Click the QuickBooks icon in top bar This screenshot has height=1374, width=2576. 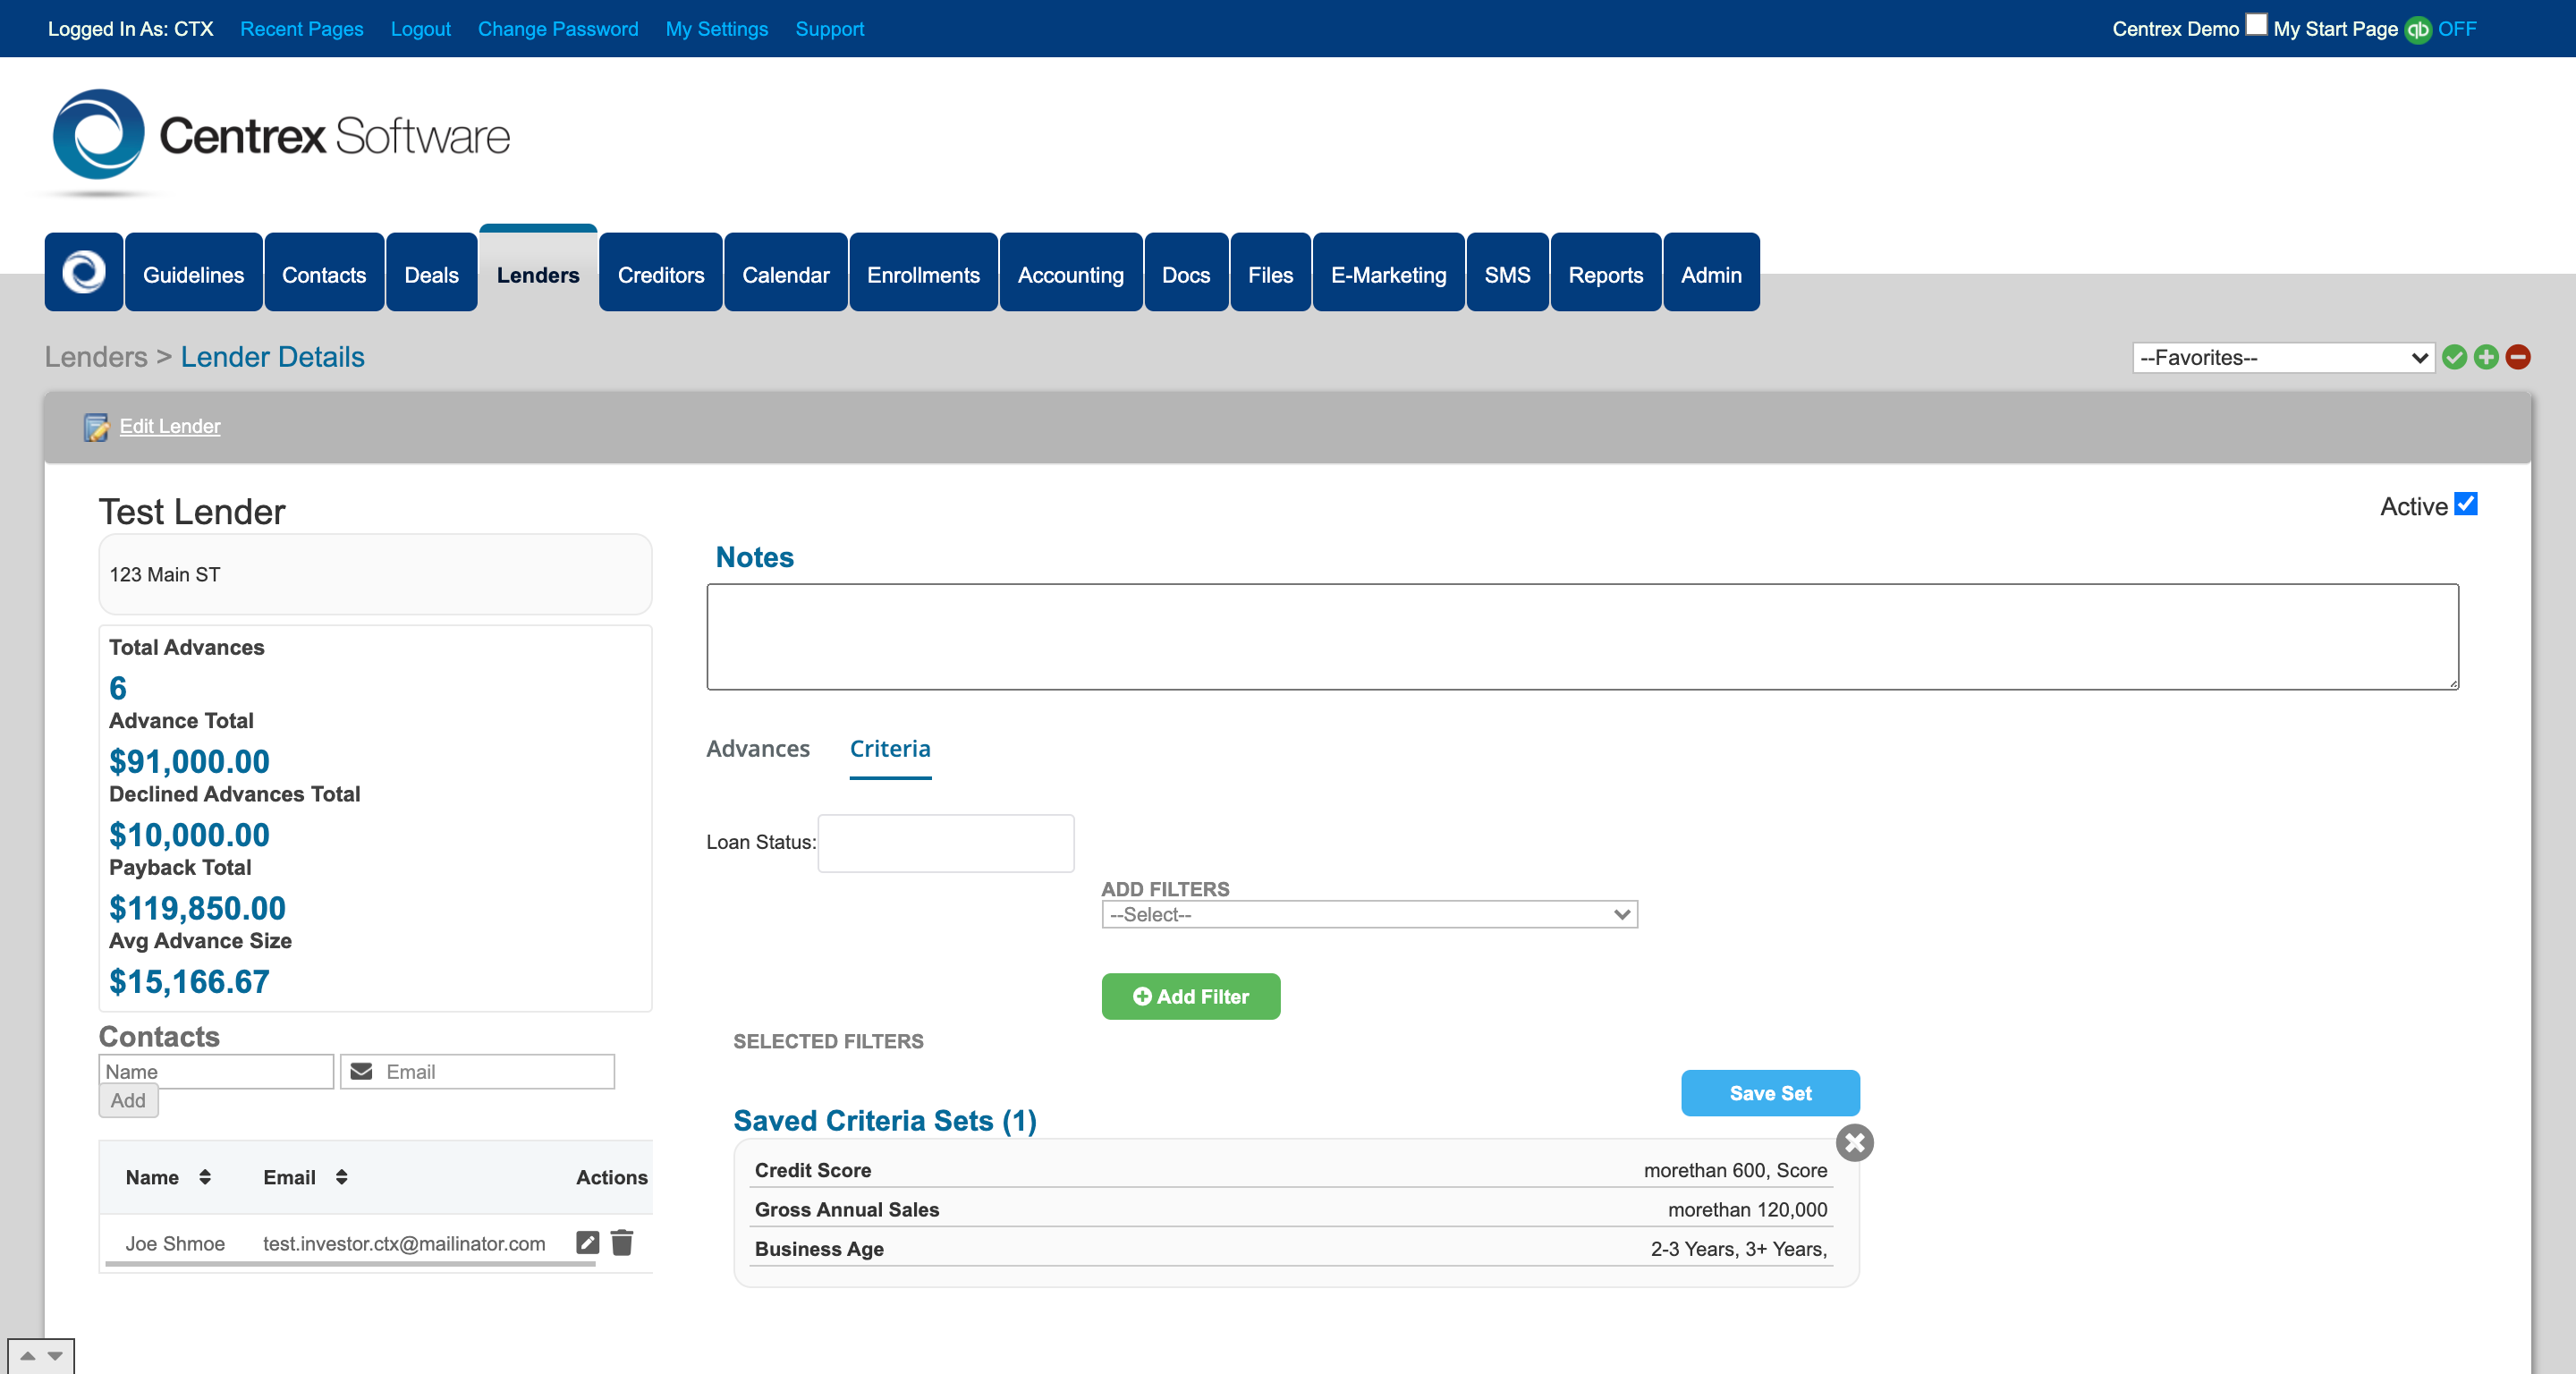(x=2417, y=29)
